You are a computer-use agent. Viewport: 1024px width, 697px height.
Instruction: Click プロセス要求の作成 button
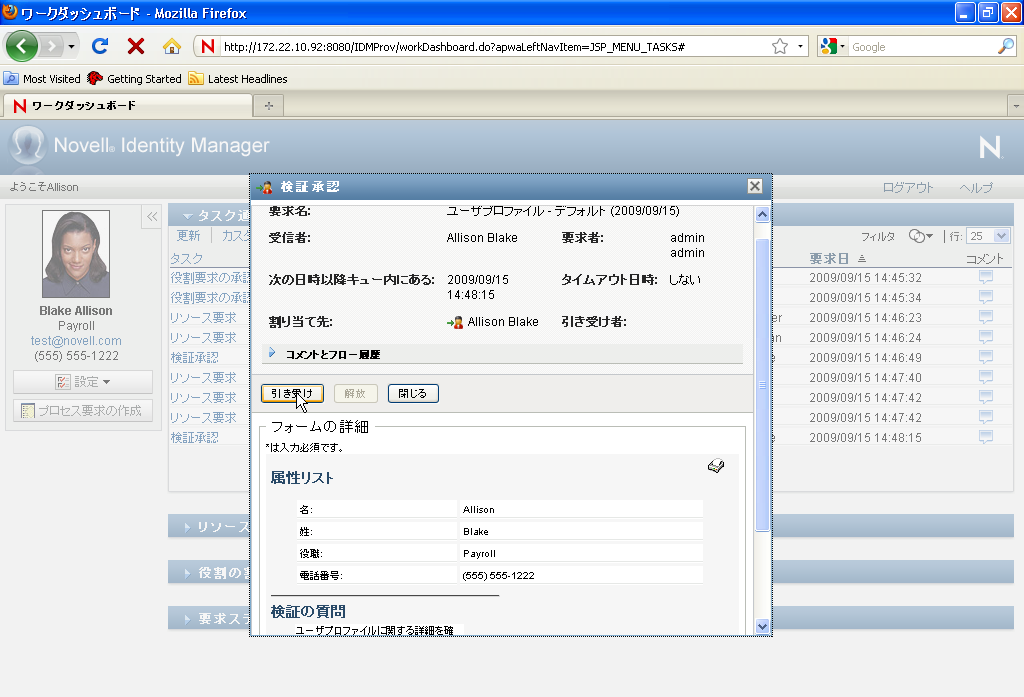pyautogui.click(x=83, y=410)
